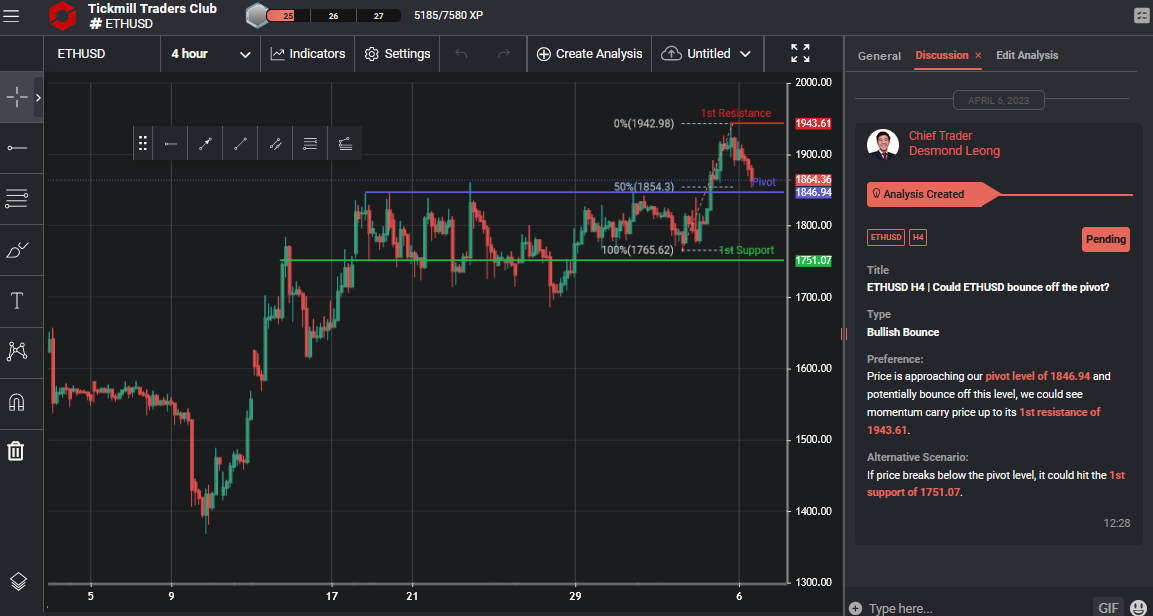This screenshot has width=1153, height=616.
Task: Select the horizontal ray line tool in sidebar
Action: [x=16, y=148]
